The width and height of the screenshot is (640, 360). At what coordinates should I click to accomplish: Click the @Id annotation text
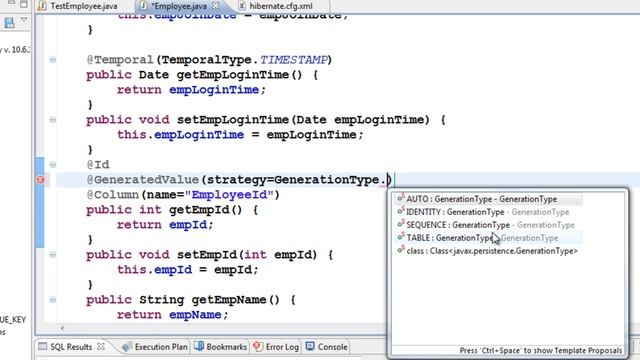[x=98, y=165]
